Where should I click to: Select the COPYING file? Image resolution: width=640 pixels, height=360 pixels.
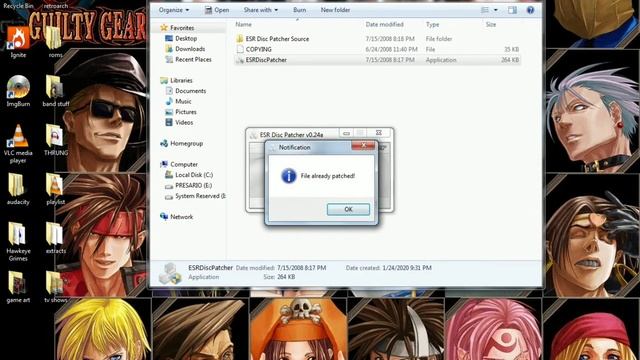pyautogui.click(x=259, y=49)
